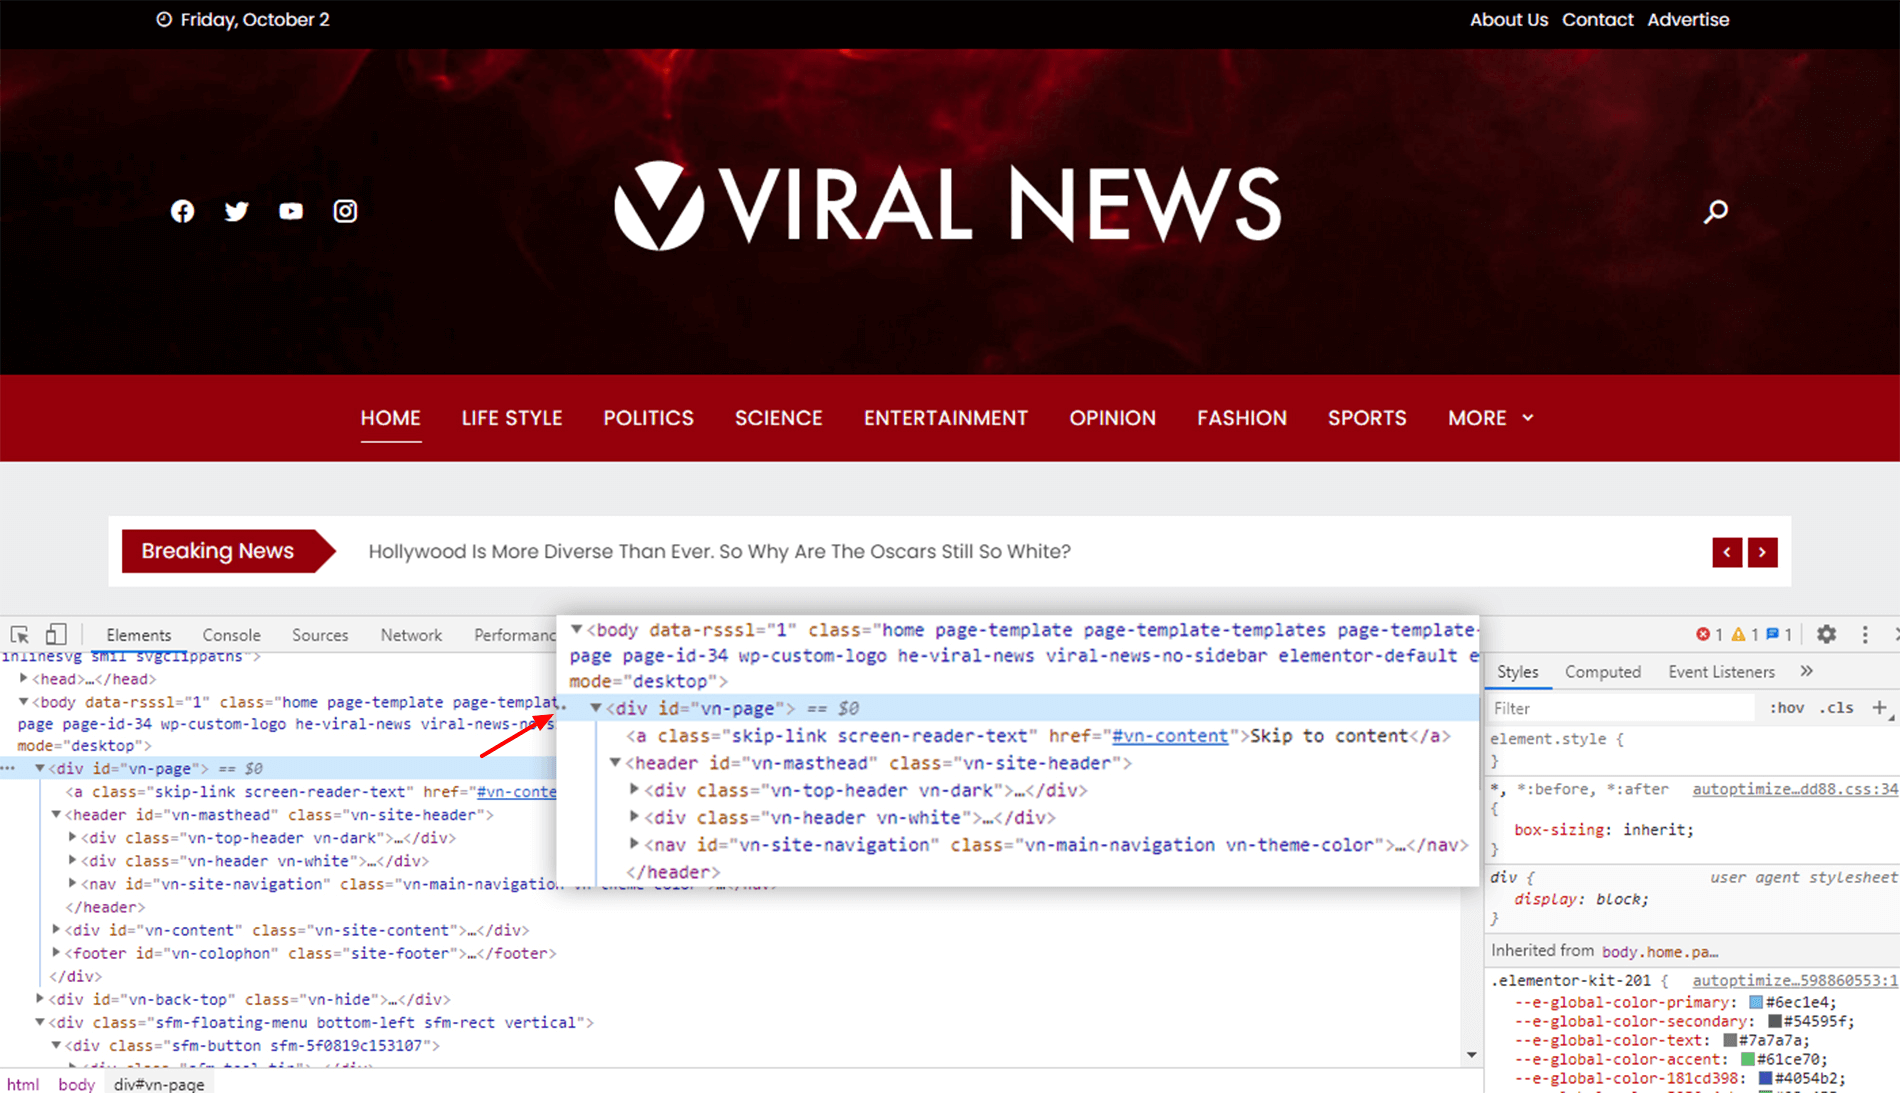This screenshot has width=1900, height=1093.
Task: Go to ENTERTAINMENT menu item
Action: [946, 418]
